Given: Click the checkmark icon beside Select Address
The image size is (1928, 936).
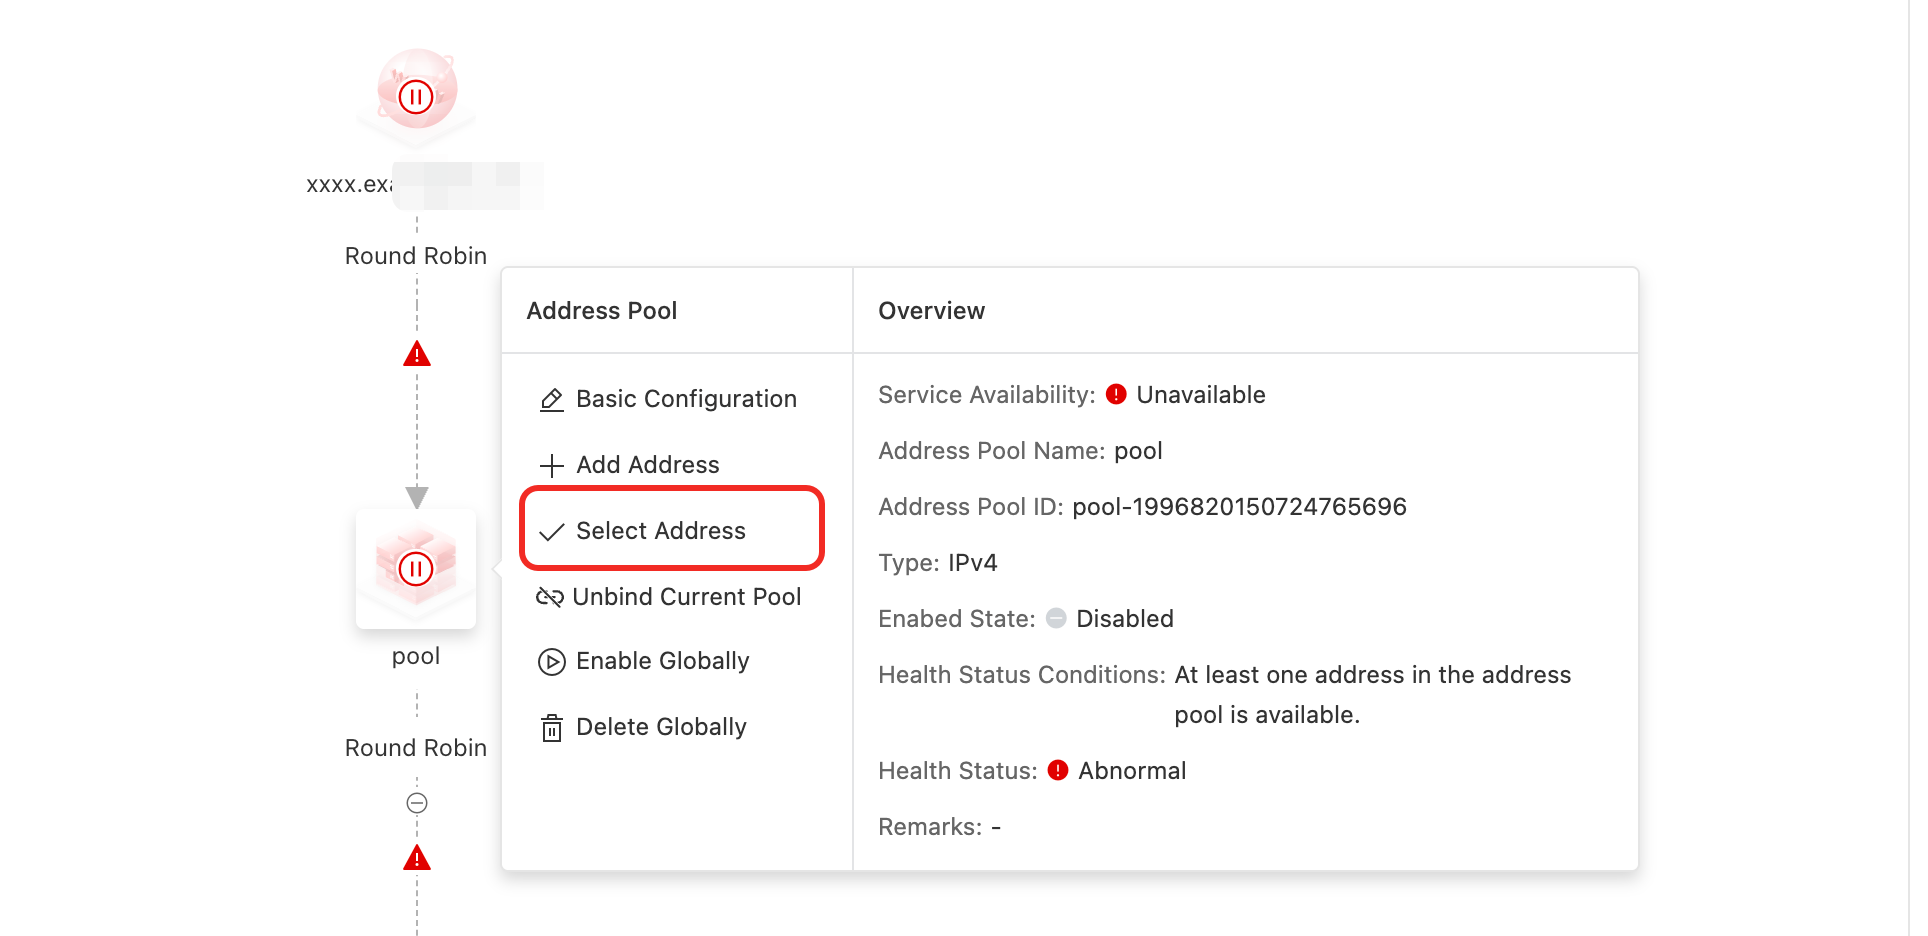Looking at the screenshot, I should (x=551, y=532).
